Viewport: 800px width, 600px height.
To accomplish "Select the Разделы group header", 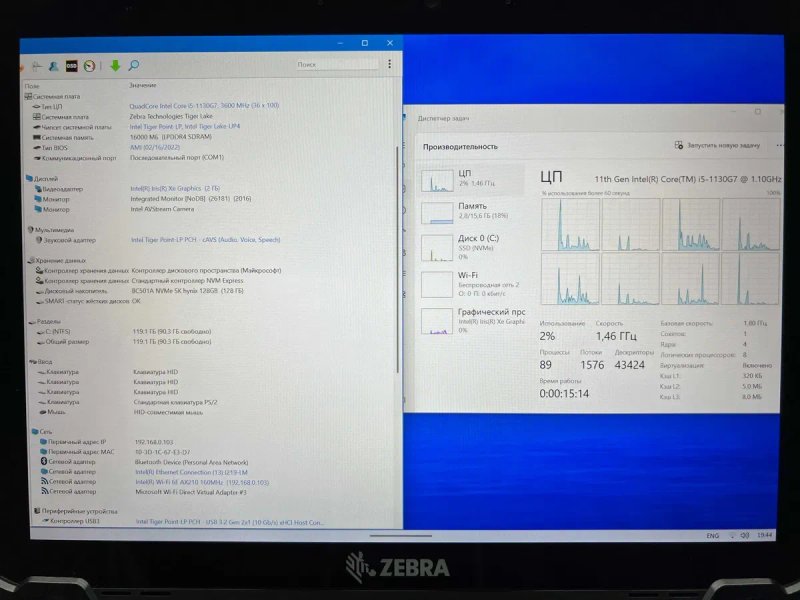I will pos(45,321).
